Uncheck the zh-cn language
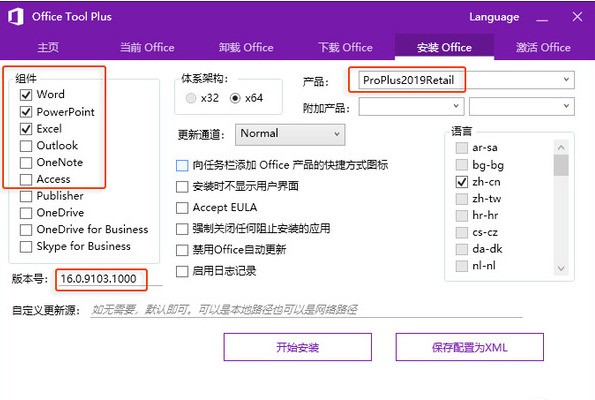 461,182
